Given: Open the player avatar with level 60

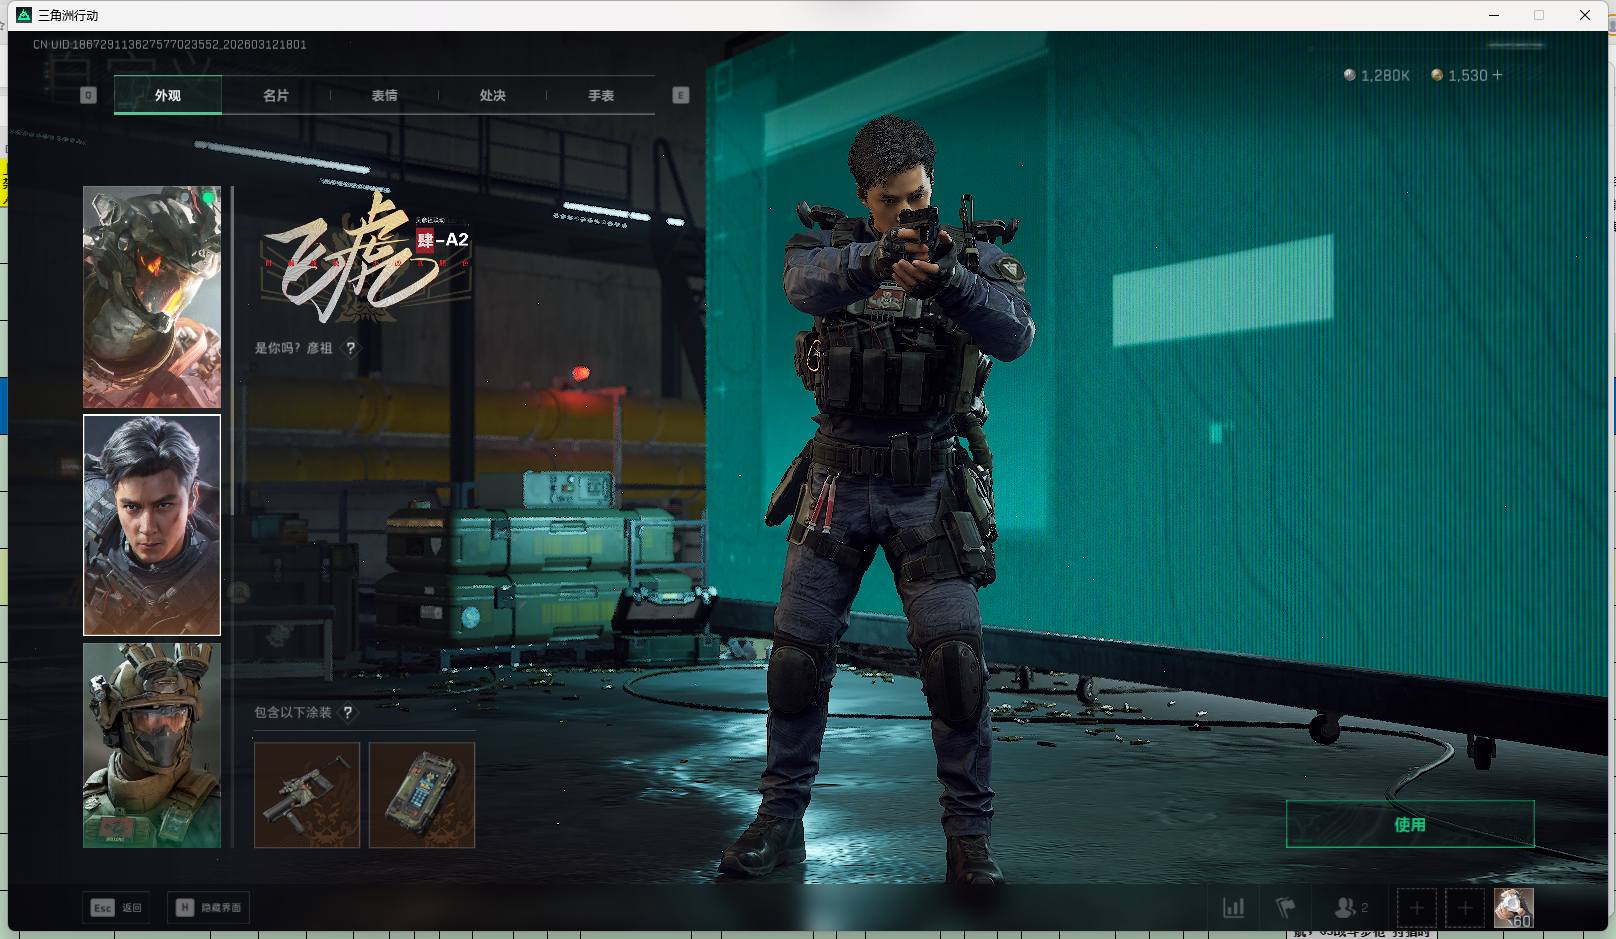Looking at the screenshot, I should pos(1514,908).
